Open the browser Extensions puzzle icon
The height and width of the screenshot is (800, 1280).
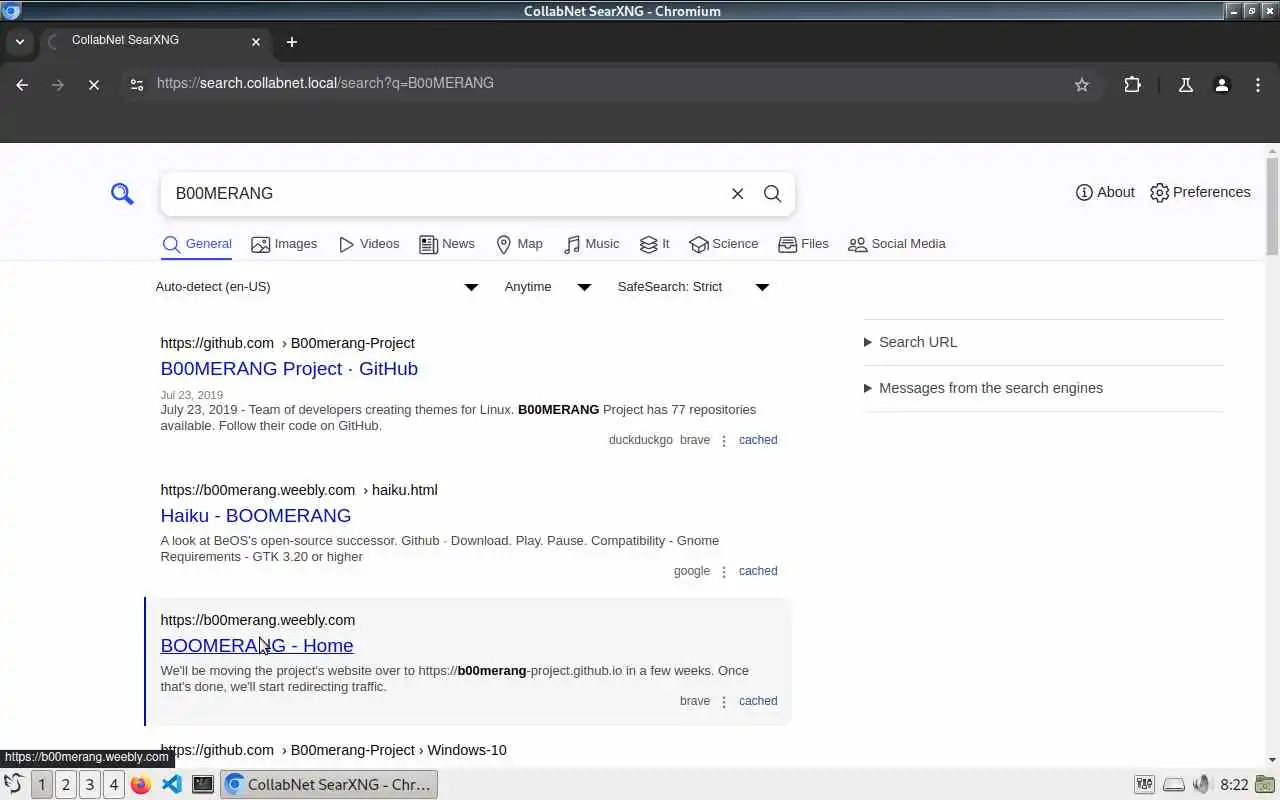(1132, 85)
